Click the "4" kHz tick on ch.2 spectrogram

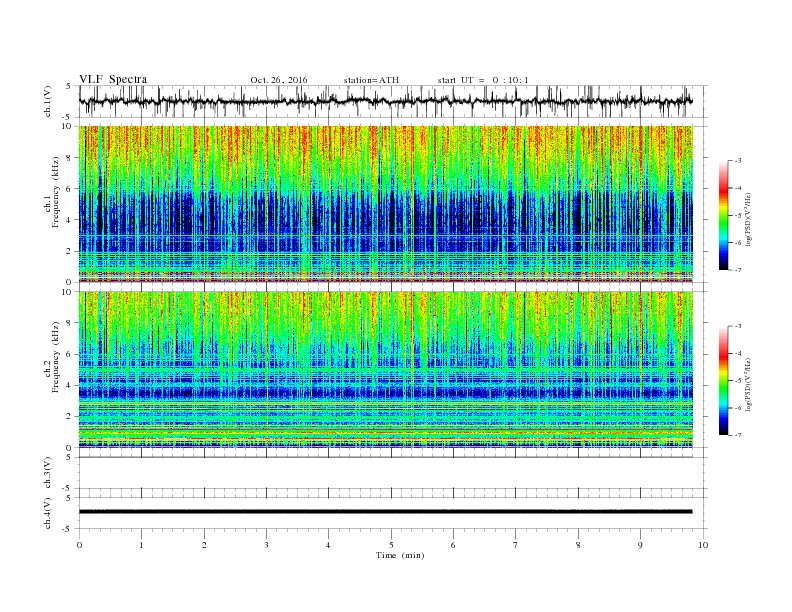click(x=70, y=385)
